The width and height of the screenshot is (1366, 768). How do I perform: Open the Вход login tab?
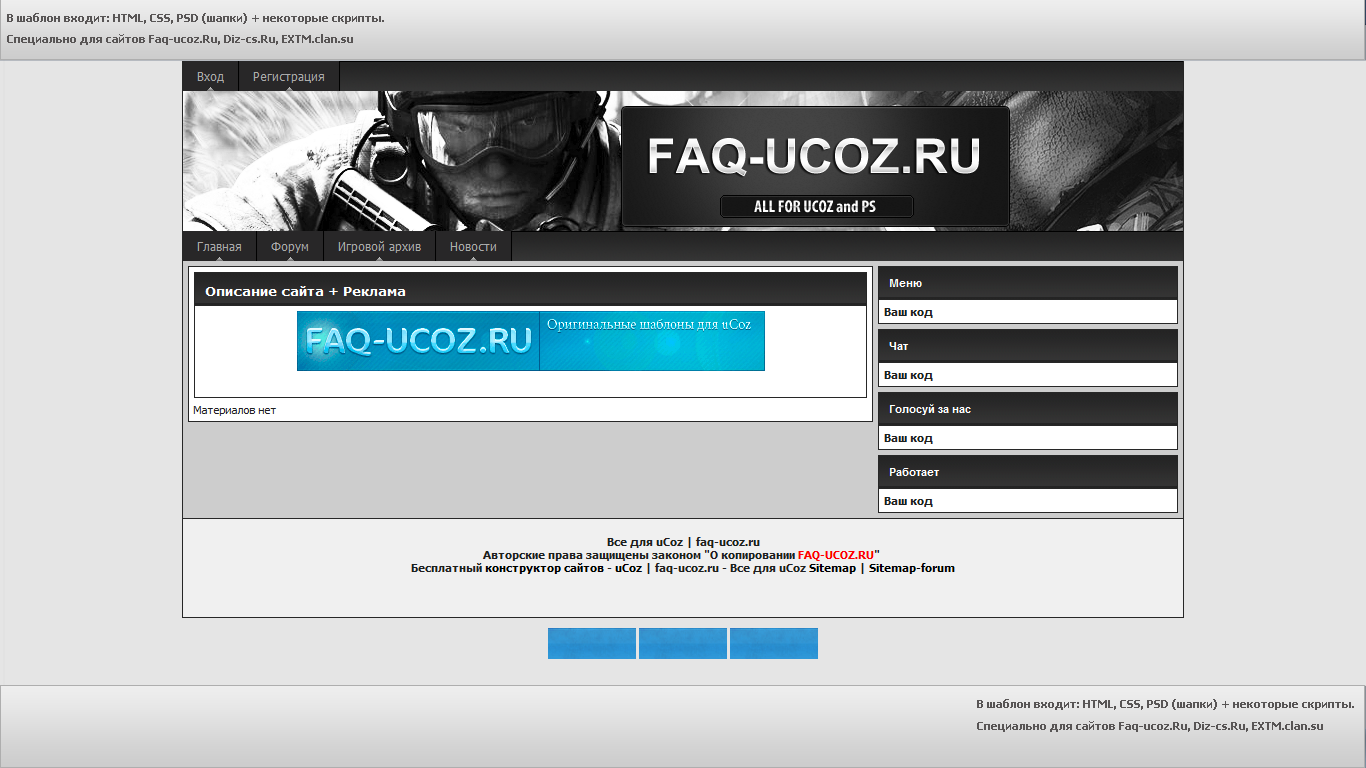click(210, 76)
